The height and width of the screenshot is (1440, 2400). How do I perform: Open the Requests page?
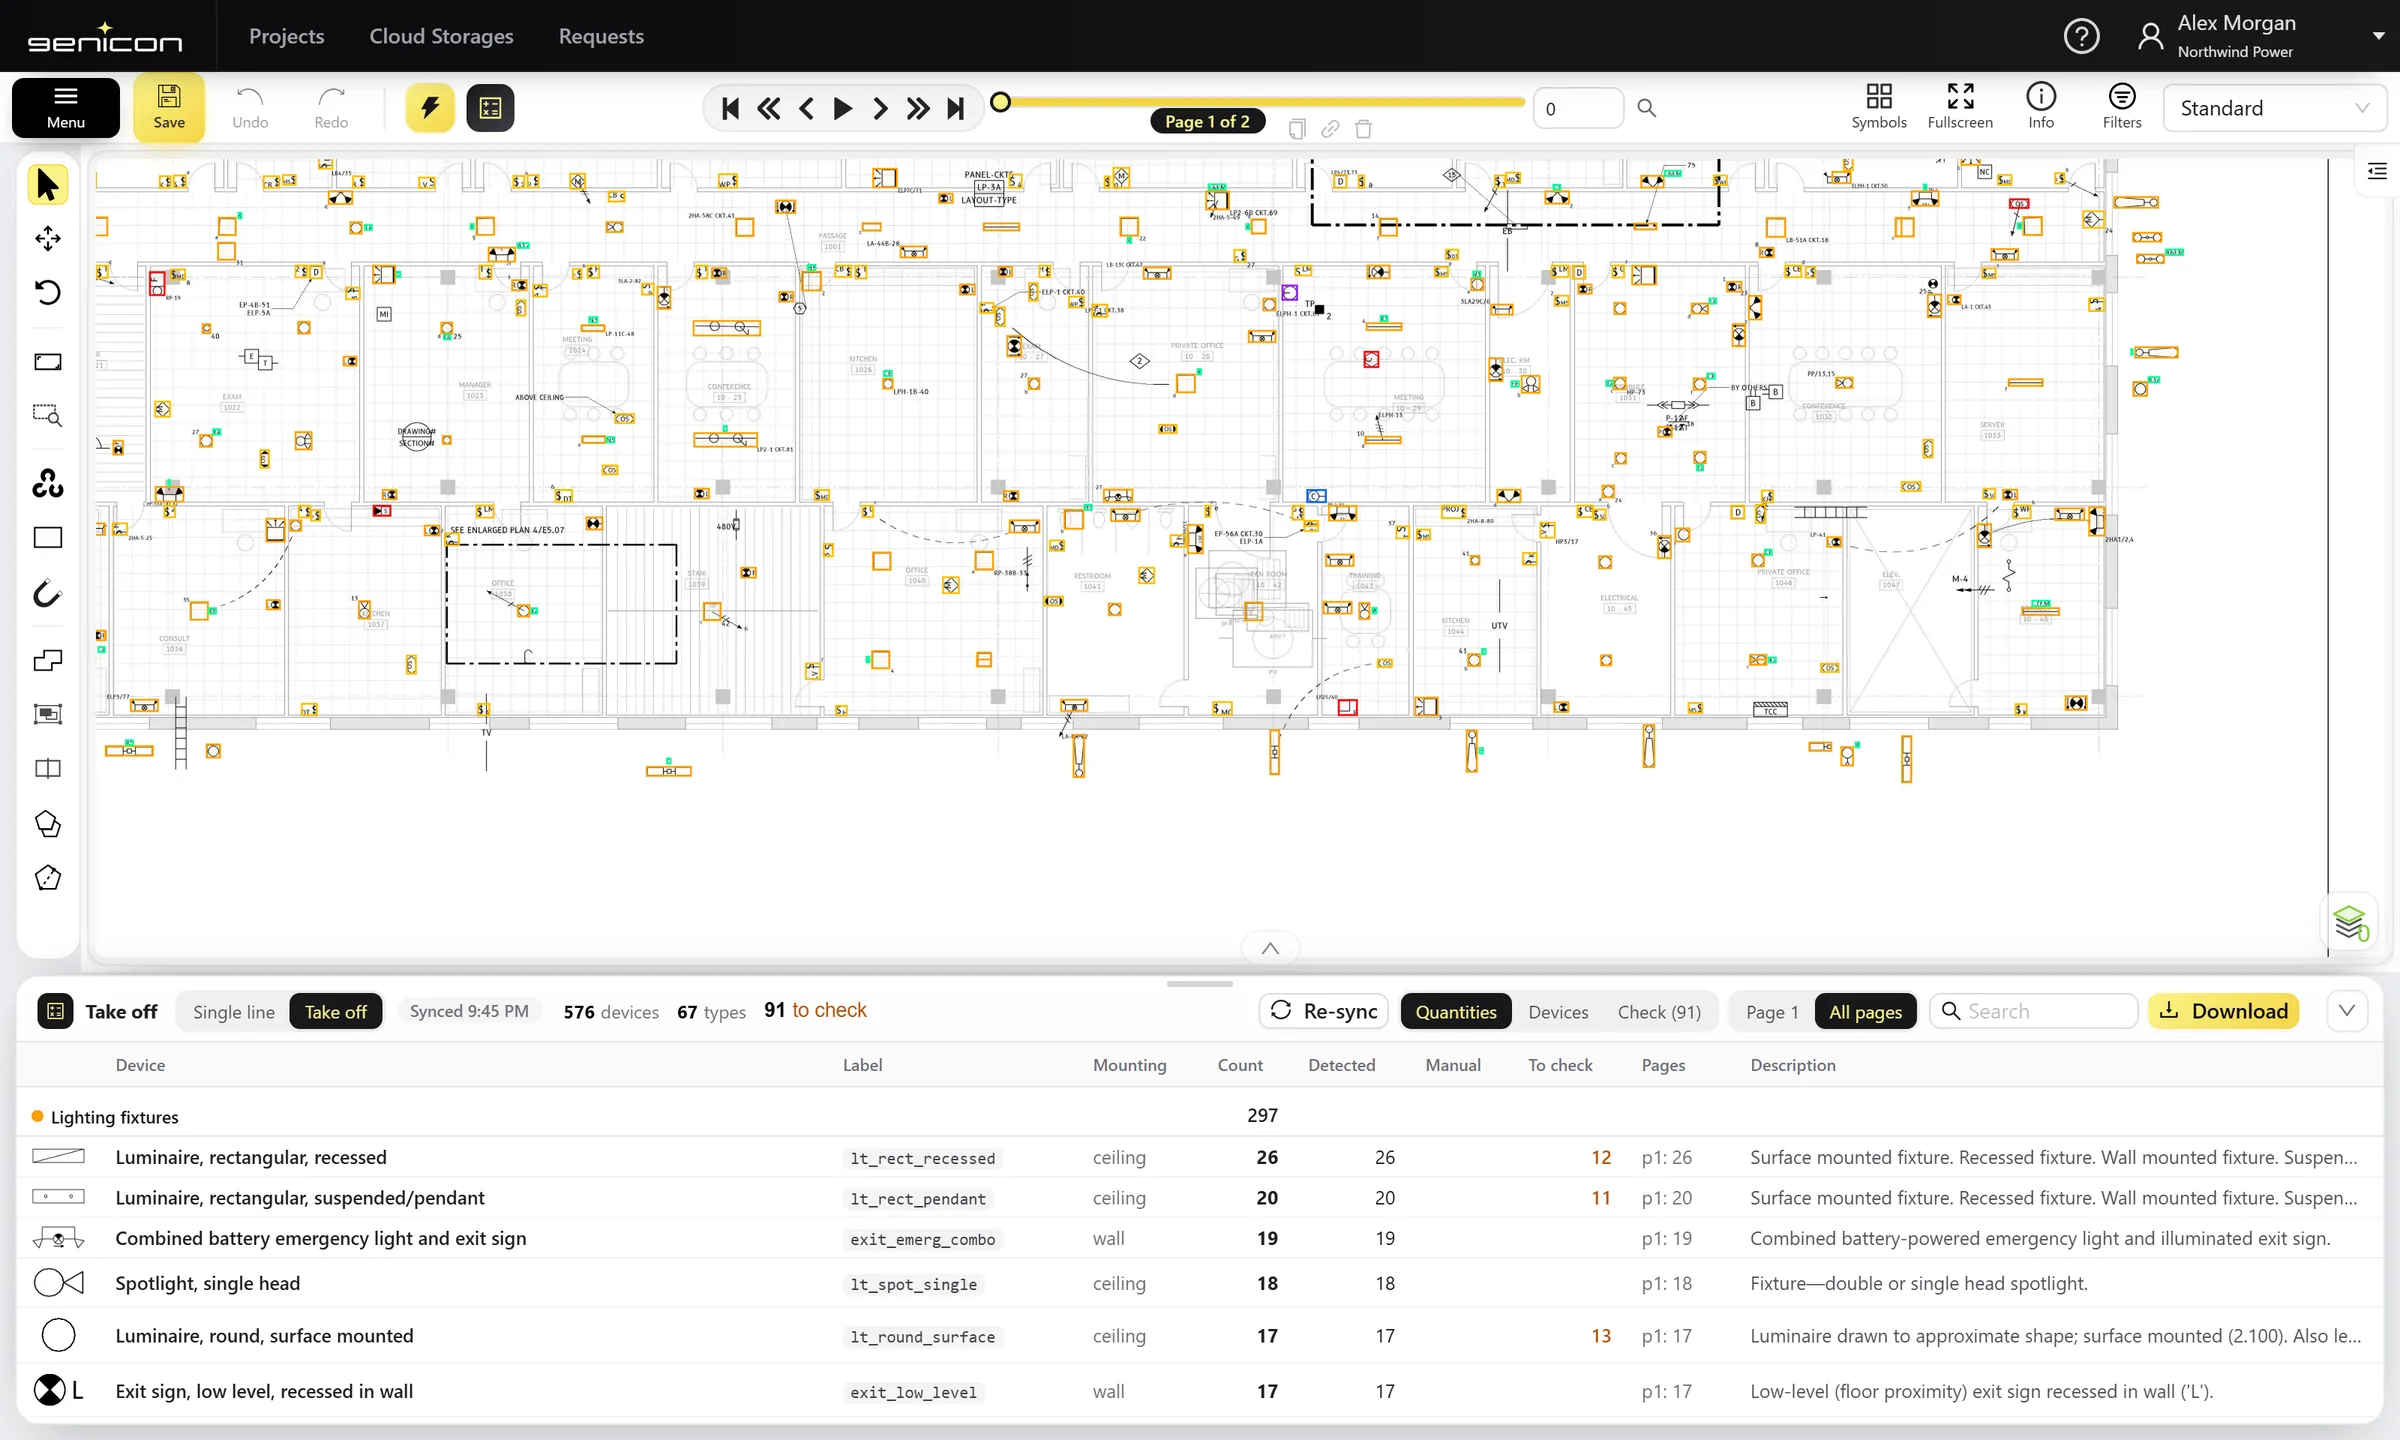tap(601, 36)
